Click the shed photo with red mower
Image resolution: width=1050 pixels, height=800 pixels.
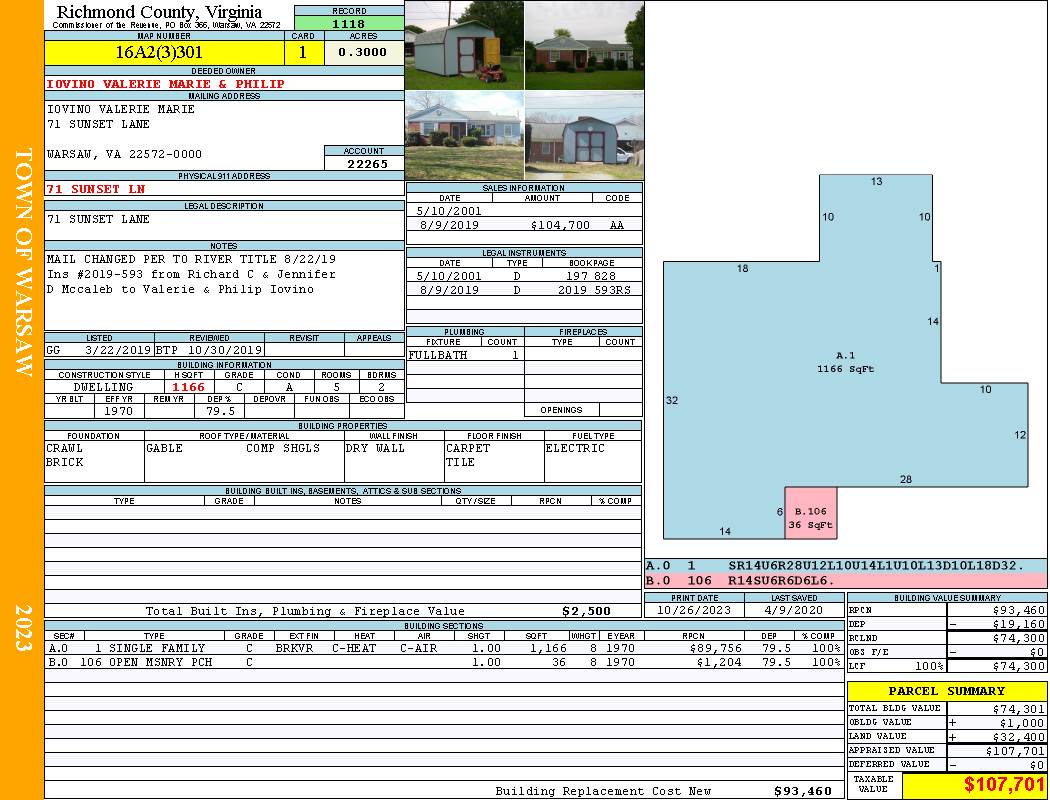[x=464, y=46]
